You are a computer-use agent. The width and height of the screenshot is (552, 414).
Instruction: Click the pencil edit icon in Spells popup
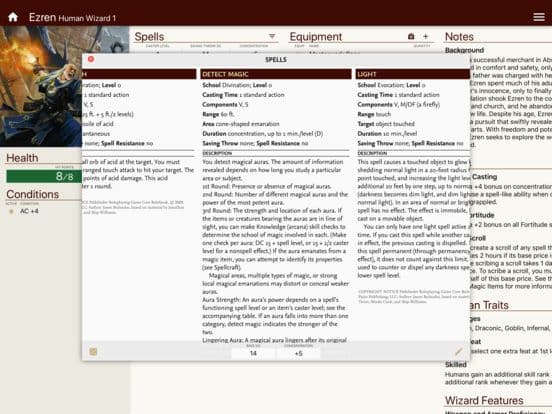[x=458, y=351]
